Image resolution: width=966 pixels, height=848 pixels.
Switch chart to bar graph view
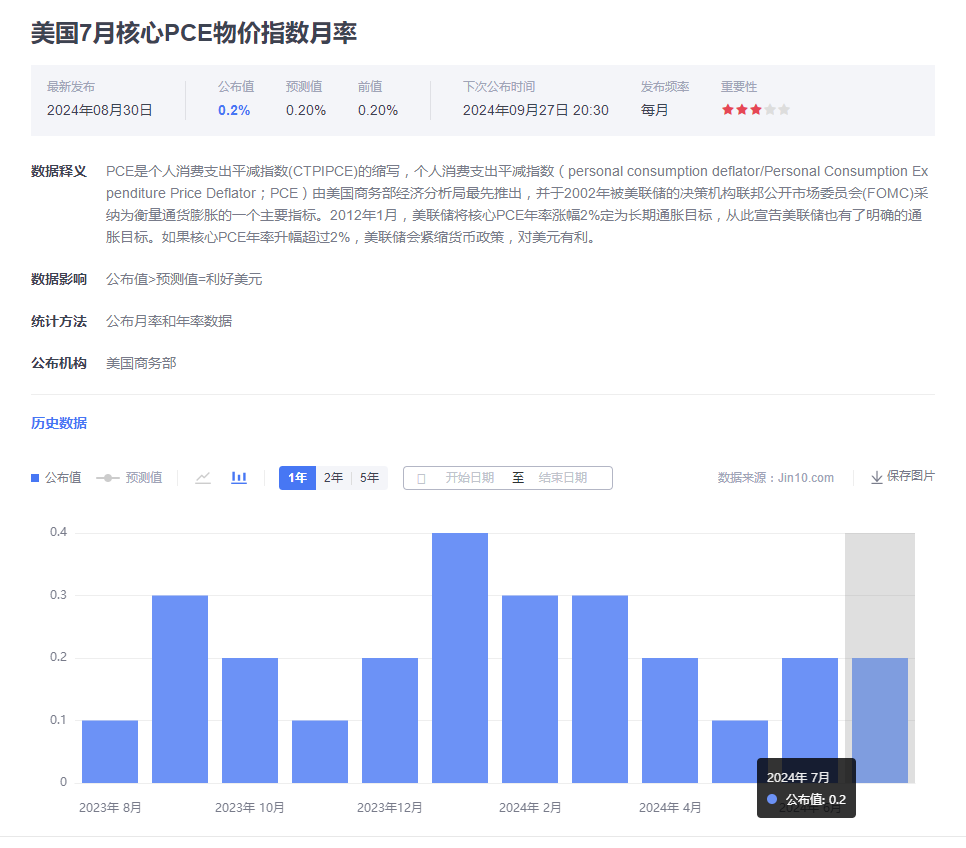tap(239, 478)
